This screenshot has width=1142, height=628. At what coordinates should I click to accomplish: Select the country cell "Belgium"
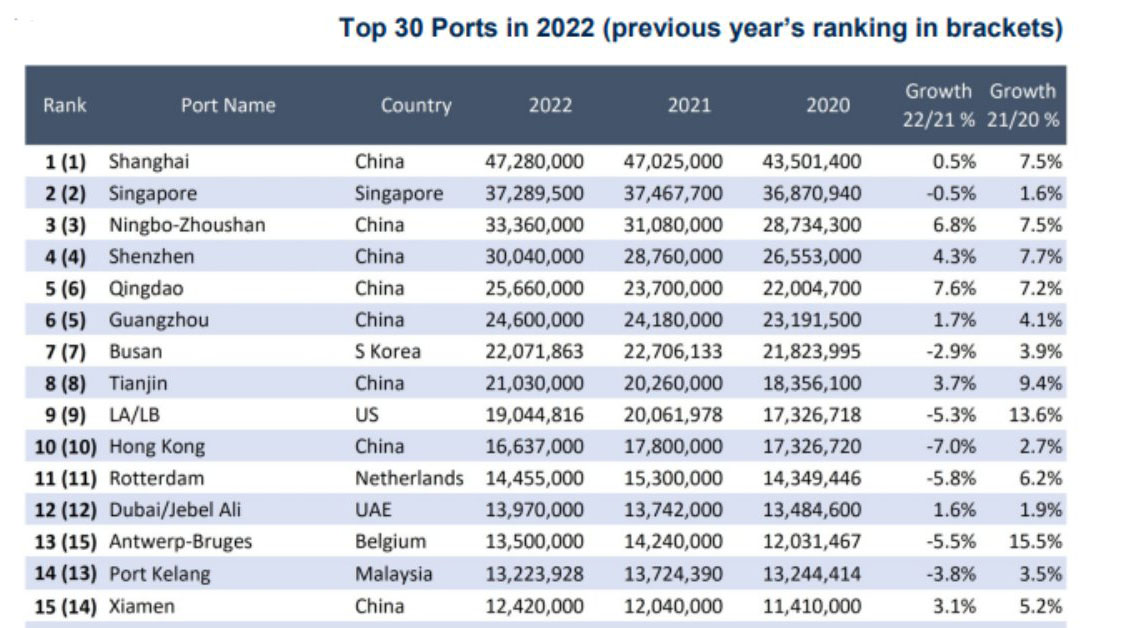coord(390,542)
